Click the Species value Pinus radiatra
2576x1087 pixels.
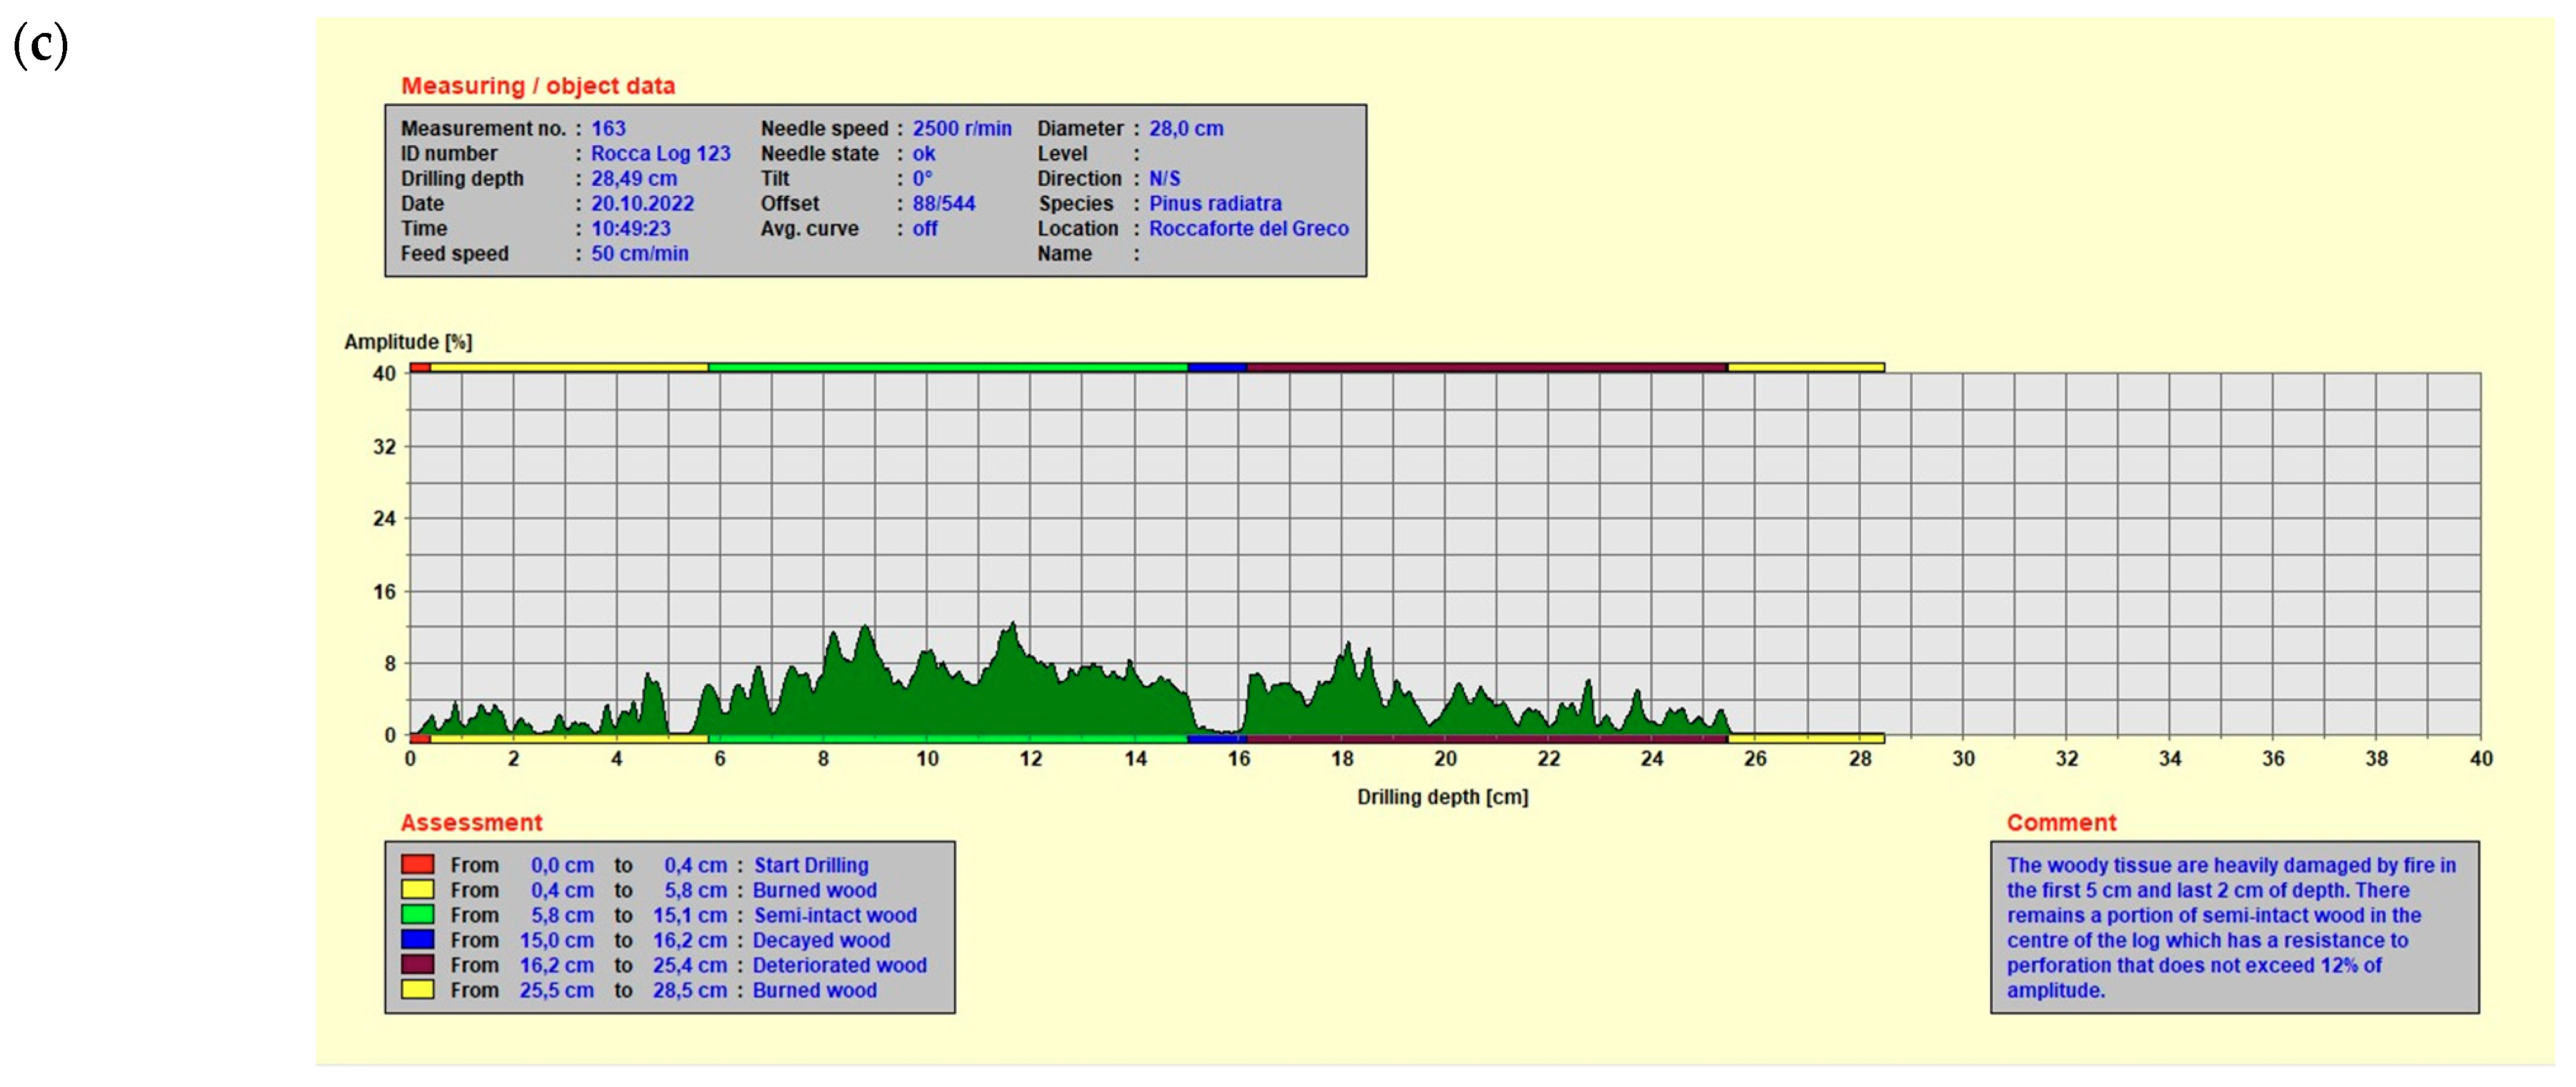point(1214,203)
